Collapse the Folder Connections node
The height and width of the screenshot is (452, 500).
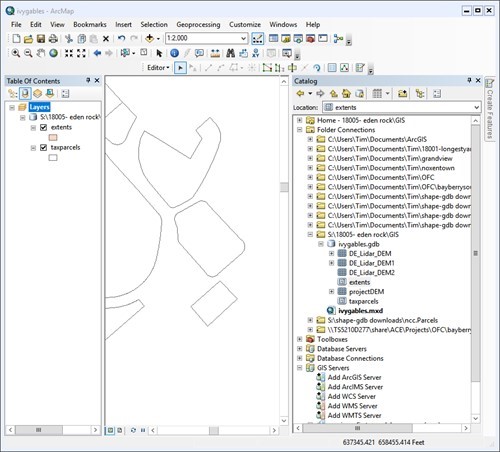coord(299,130)
